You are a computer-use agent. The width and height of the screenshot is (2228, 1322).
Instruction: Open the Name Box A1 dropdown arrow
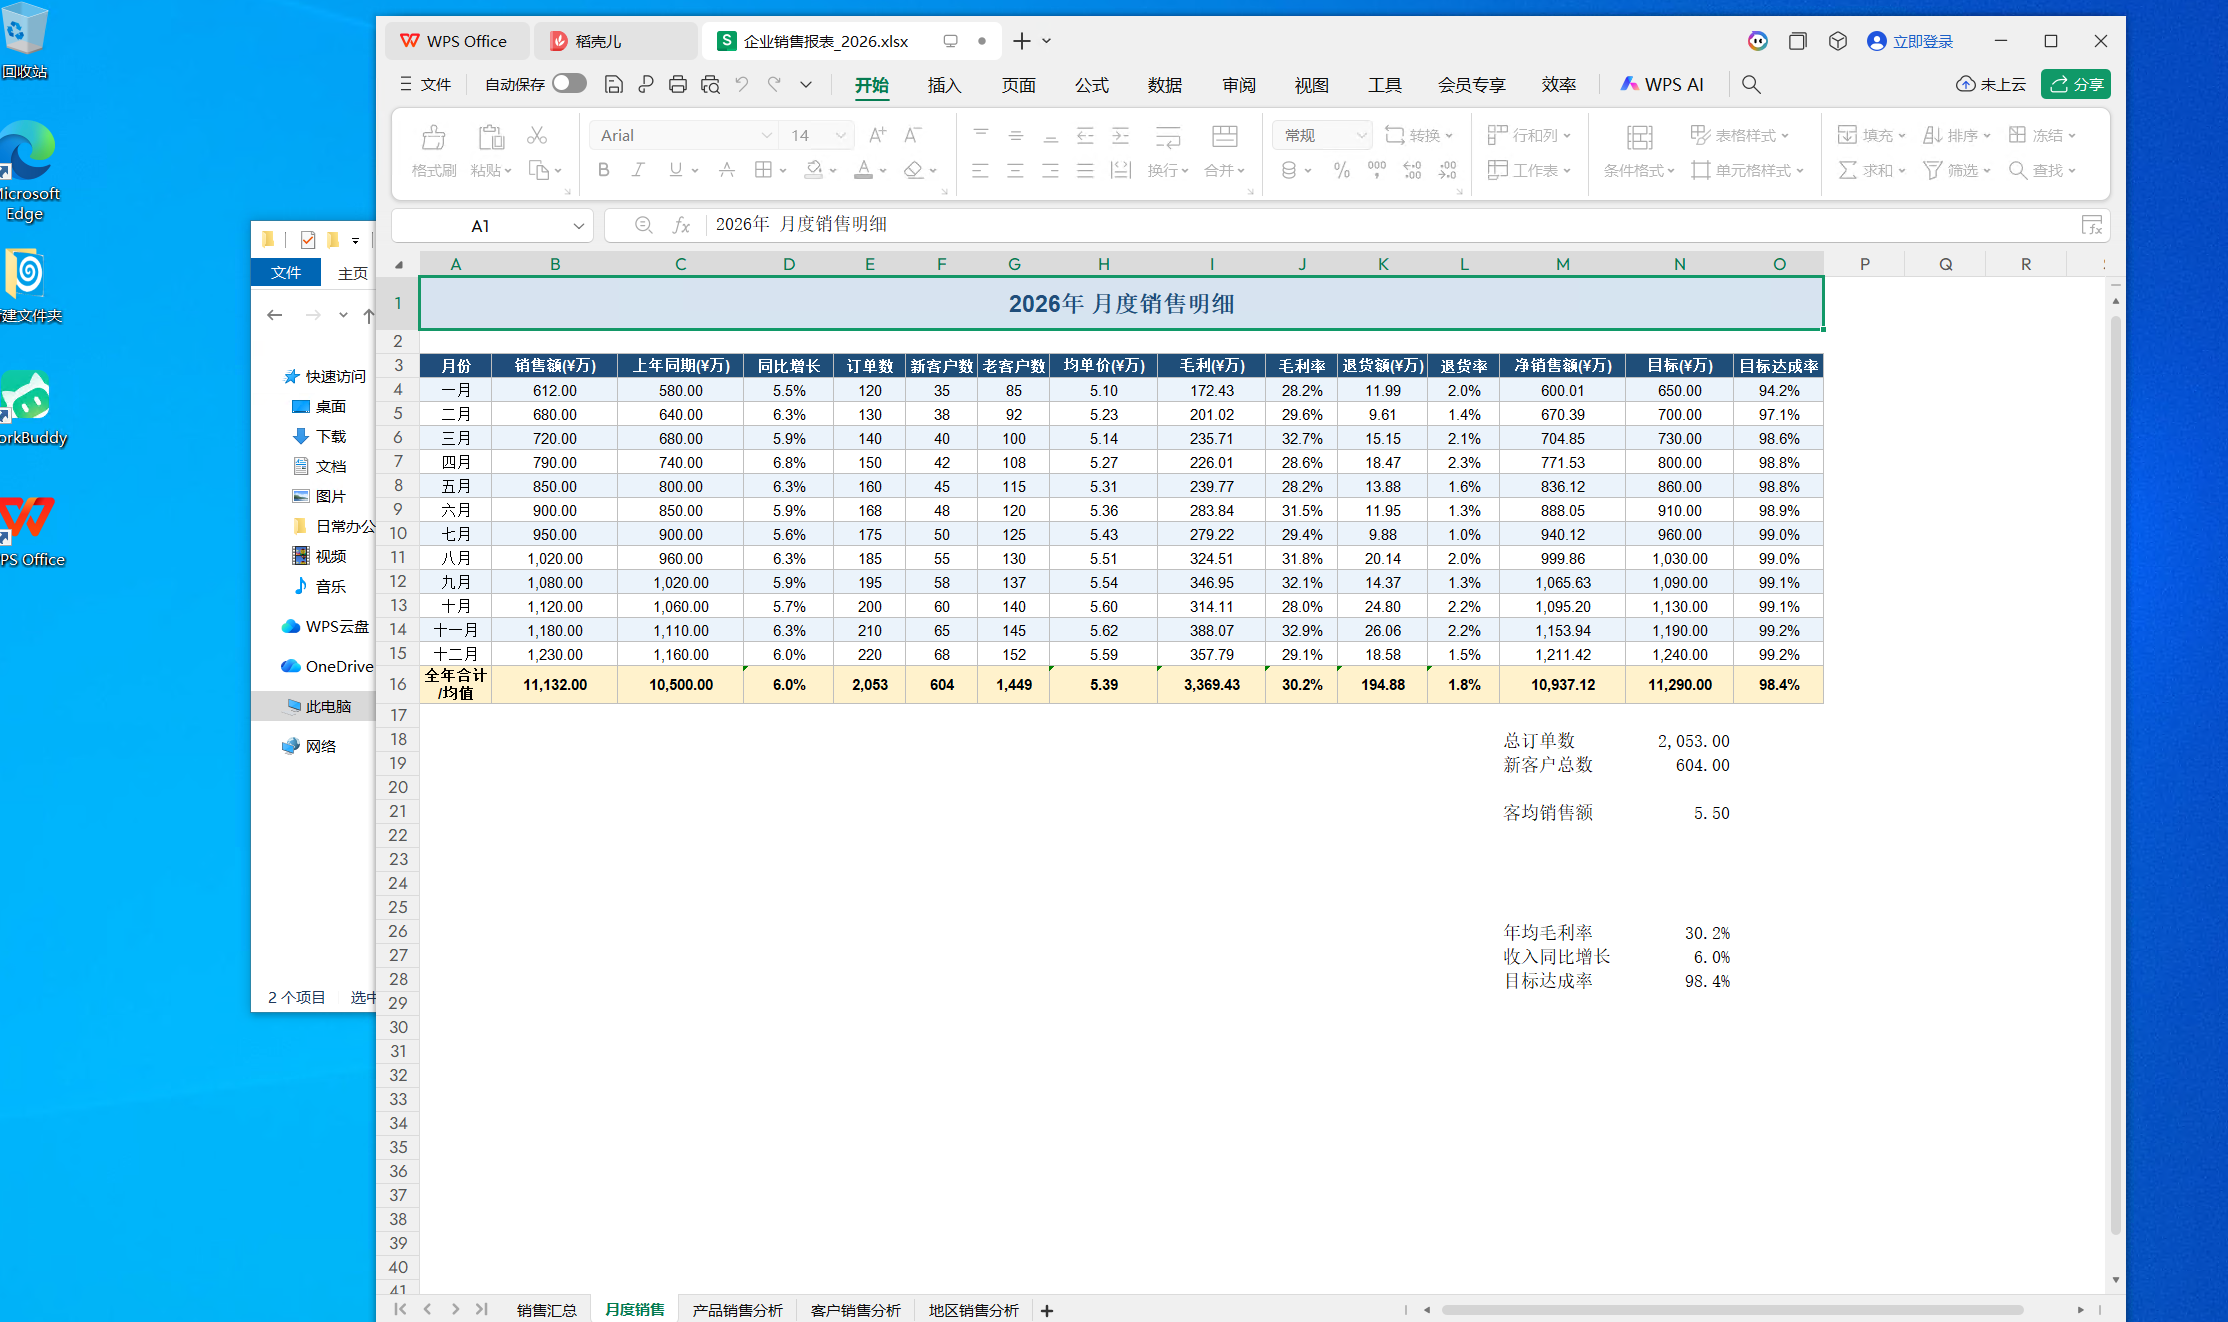[578, 226]
